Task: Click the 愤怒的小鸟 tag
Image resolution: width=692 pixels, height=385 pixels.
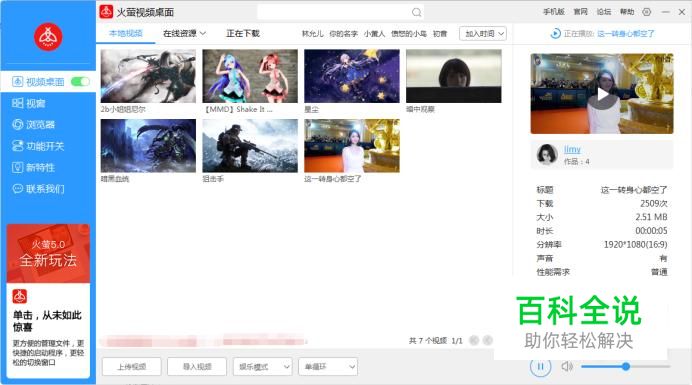Action: coord(409,34)
